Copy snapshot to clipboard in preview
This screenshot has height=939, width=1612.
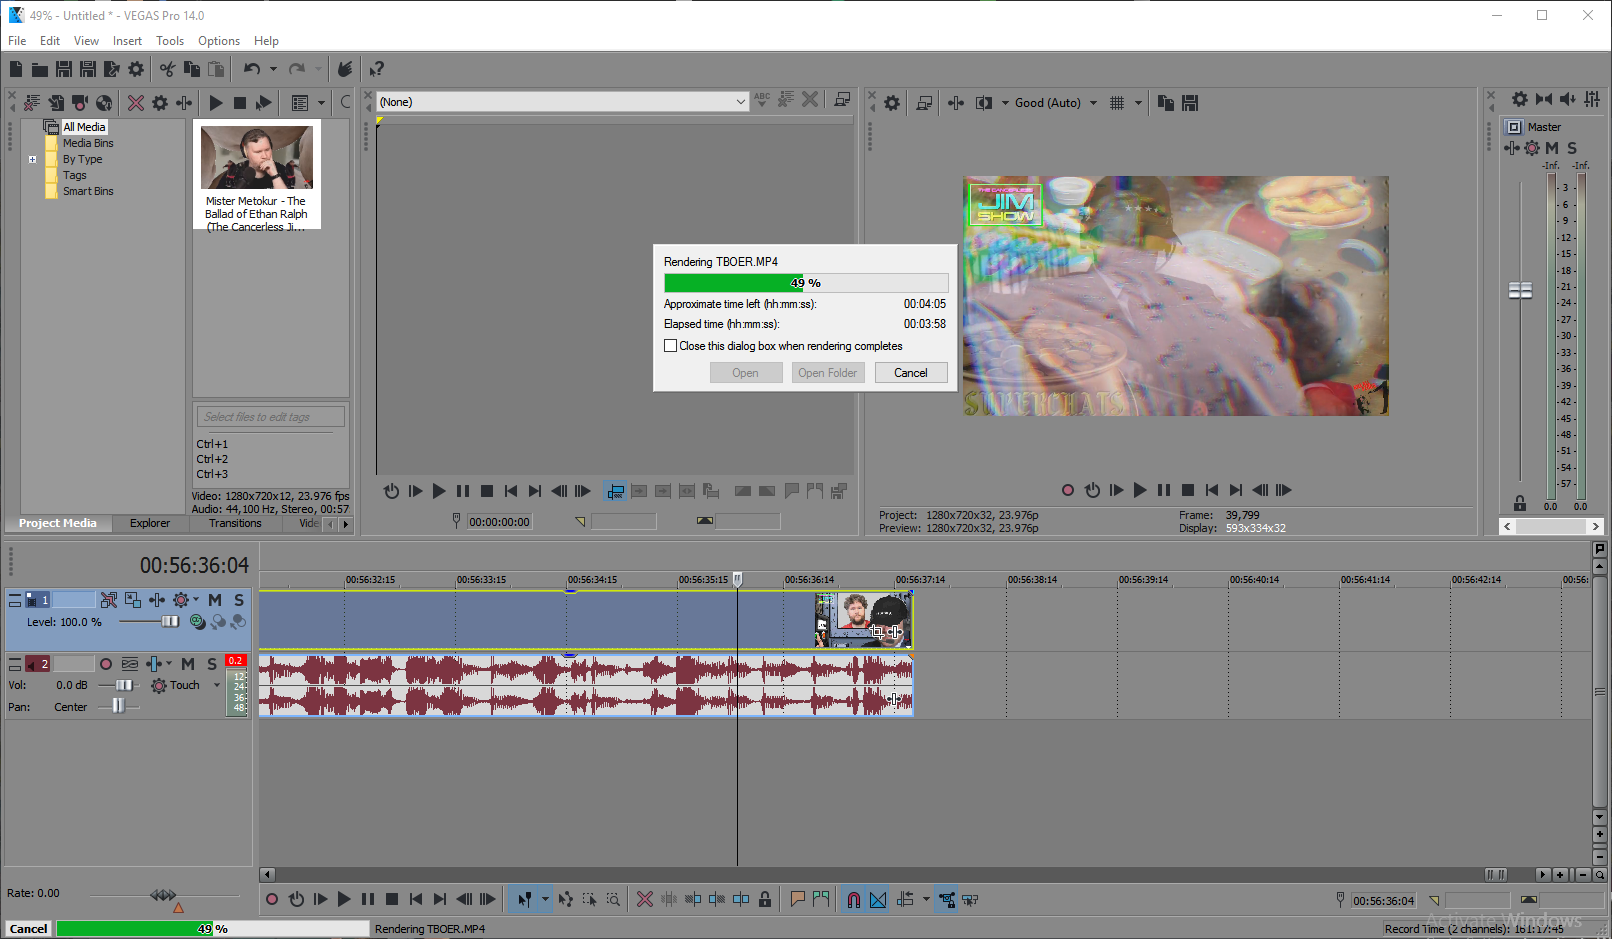[x=1165, y=103]
